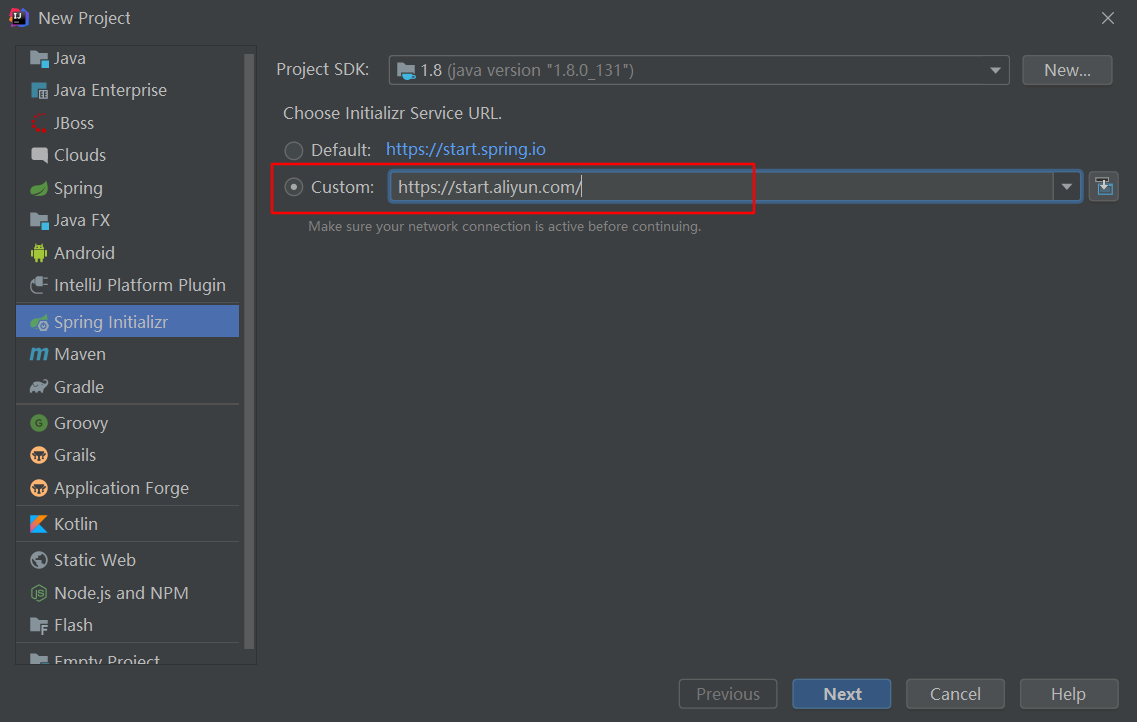Select the Node.js and NPM icon

(39, 593)
